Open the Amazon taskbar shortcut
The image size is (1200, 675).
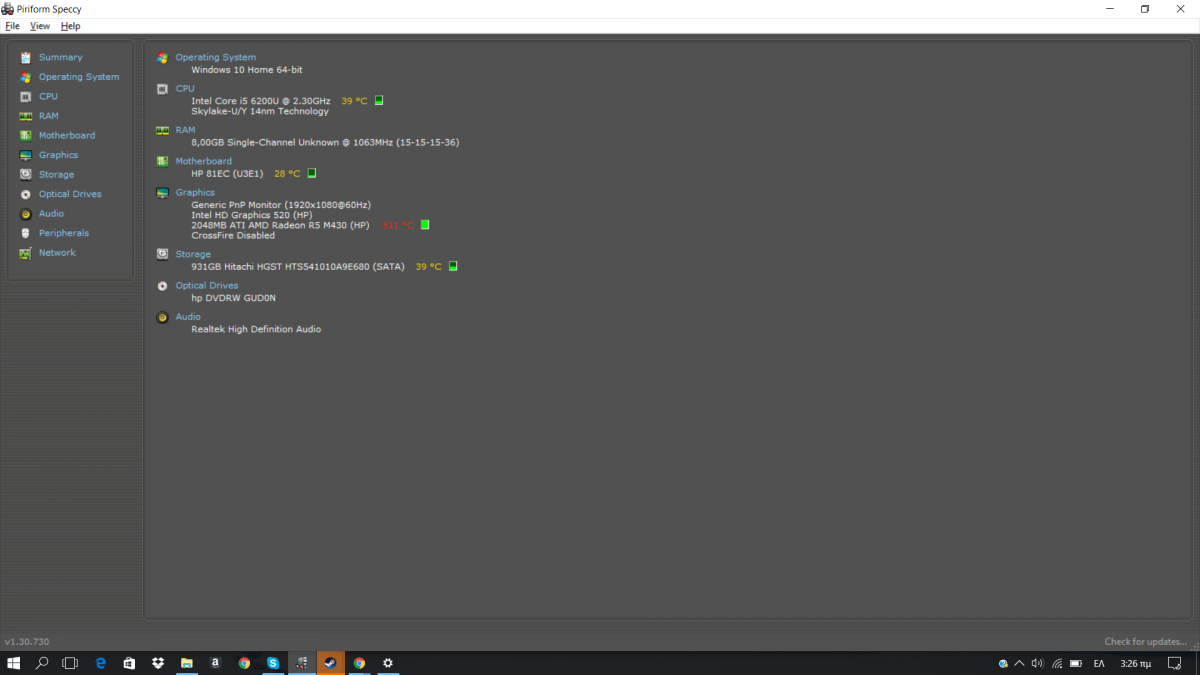215,663
